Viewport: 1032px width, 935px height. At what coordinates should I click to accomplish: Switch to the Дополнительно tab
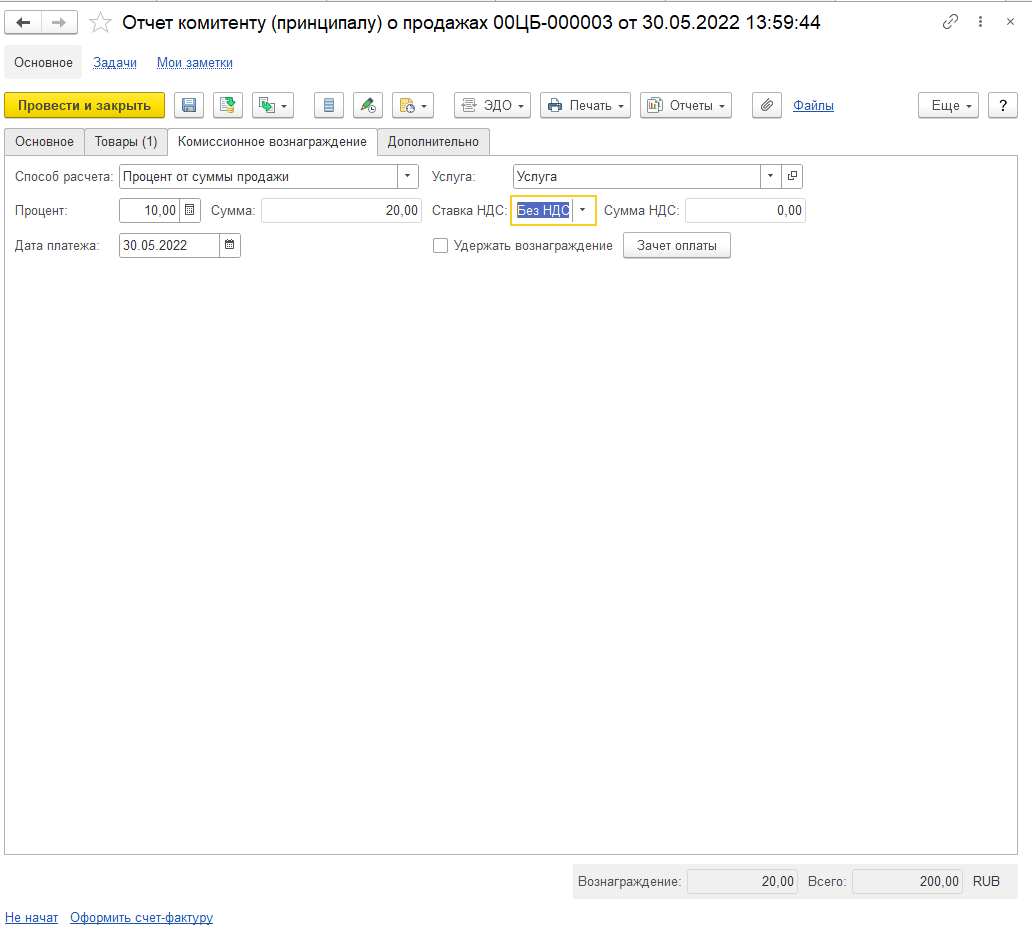point(433,142)
